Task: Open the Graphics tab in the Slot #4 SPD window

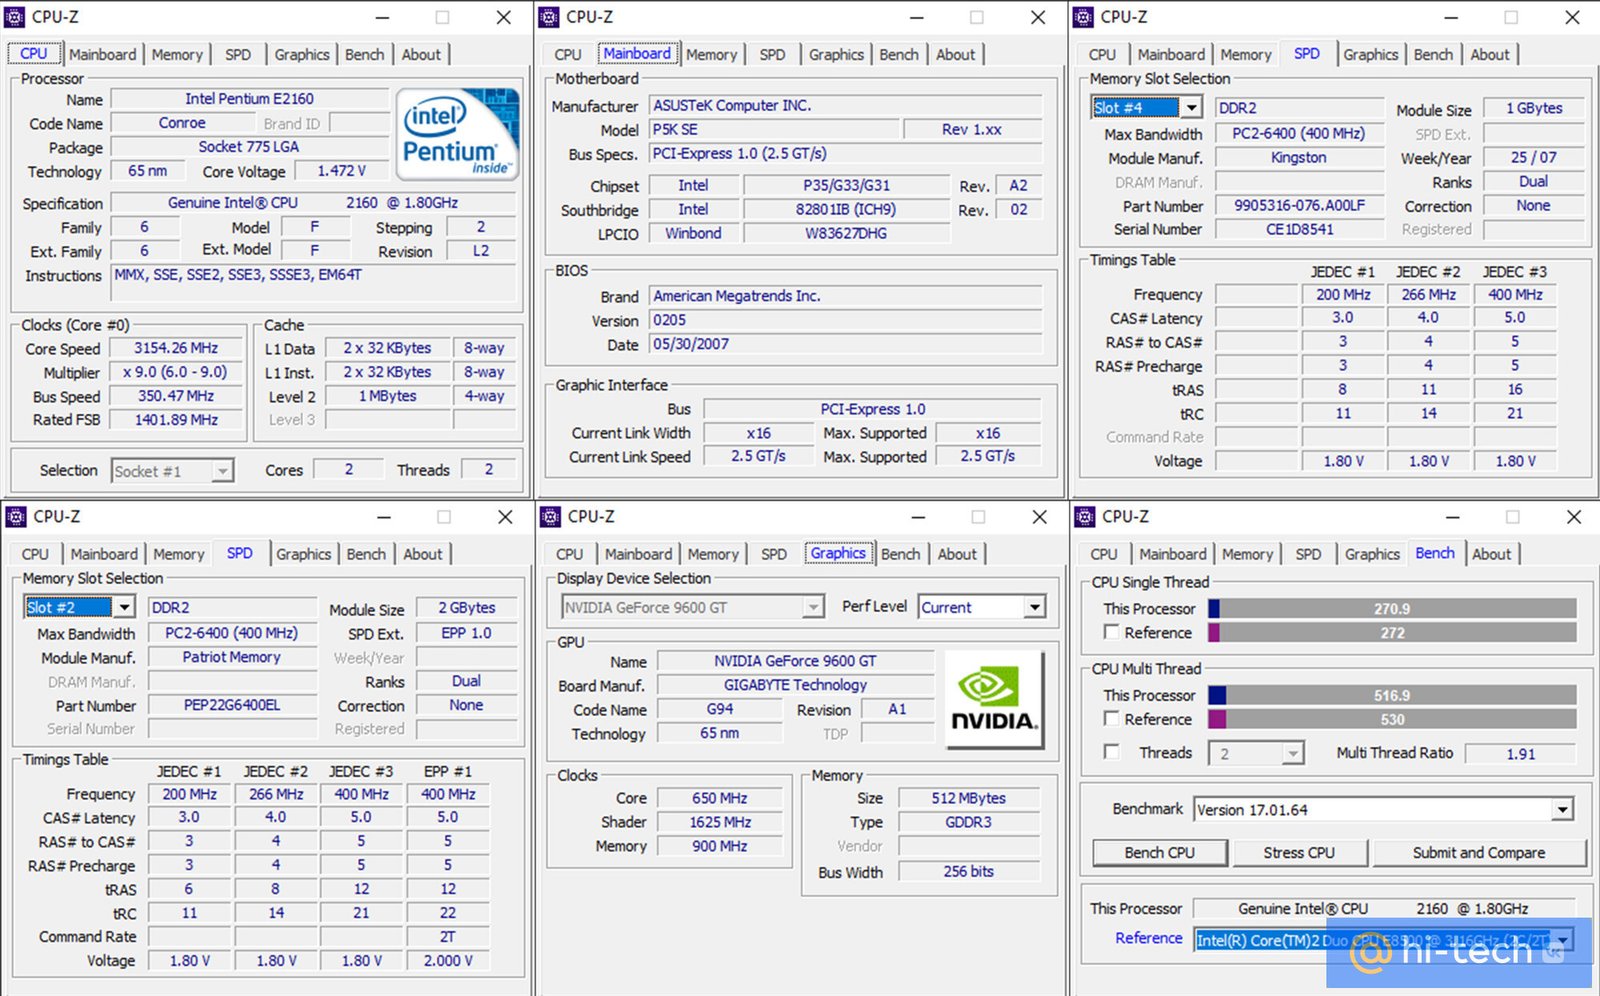Action: click(x=1371, y=55)
